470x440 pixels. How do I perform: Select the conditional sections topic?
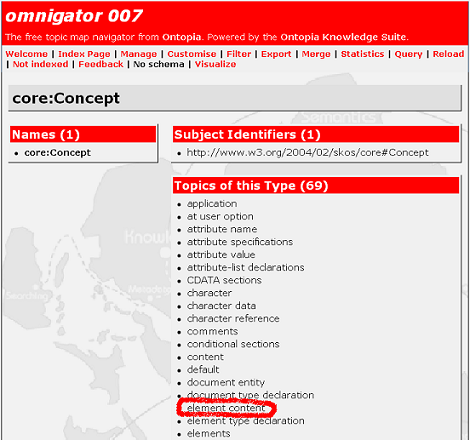click(x=233, y=344)
